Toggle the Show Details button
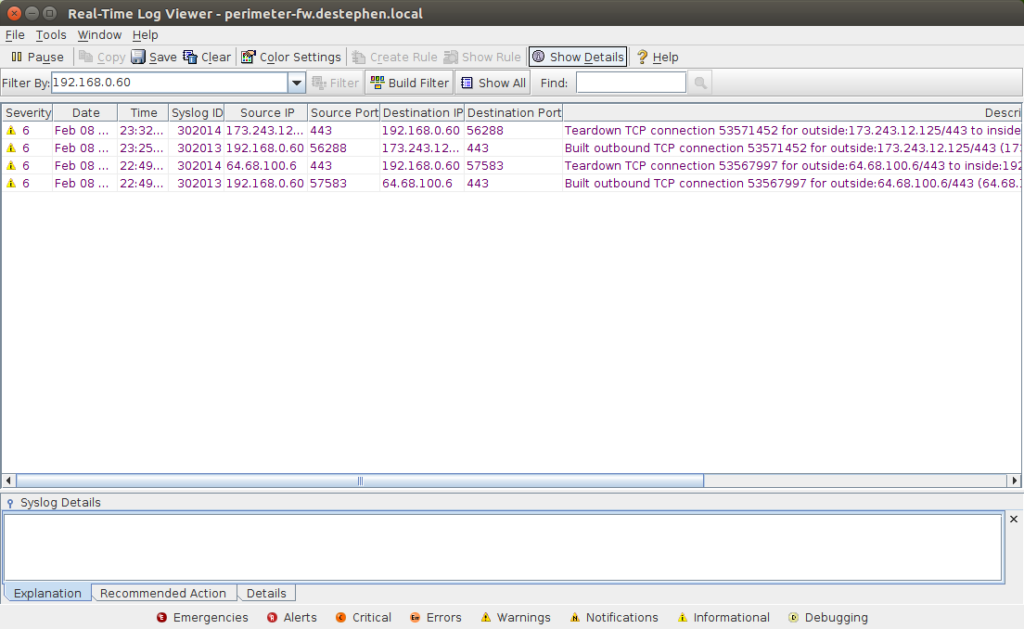 pos(578,57)
